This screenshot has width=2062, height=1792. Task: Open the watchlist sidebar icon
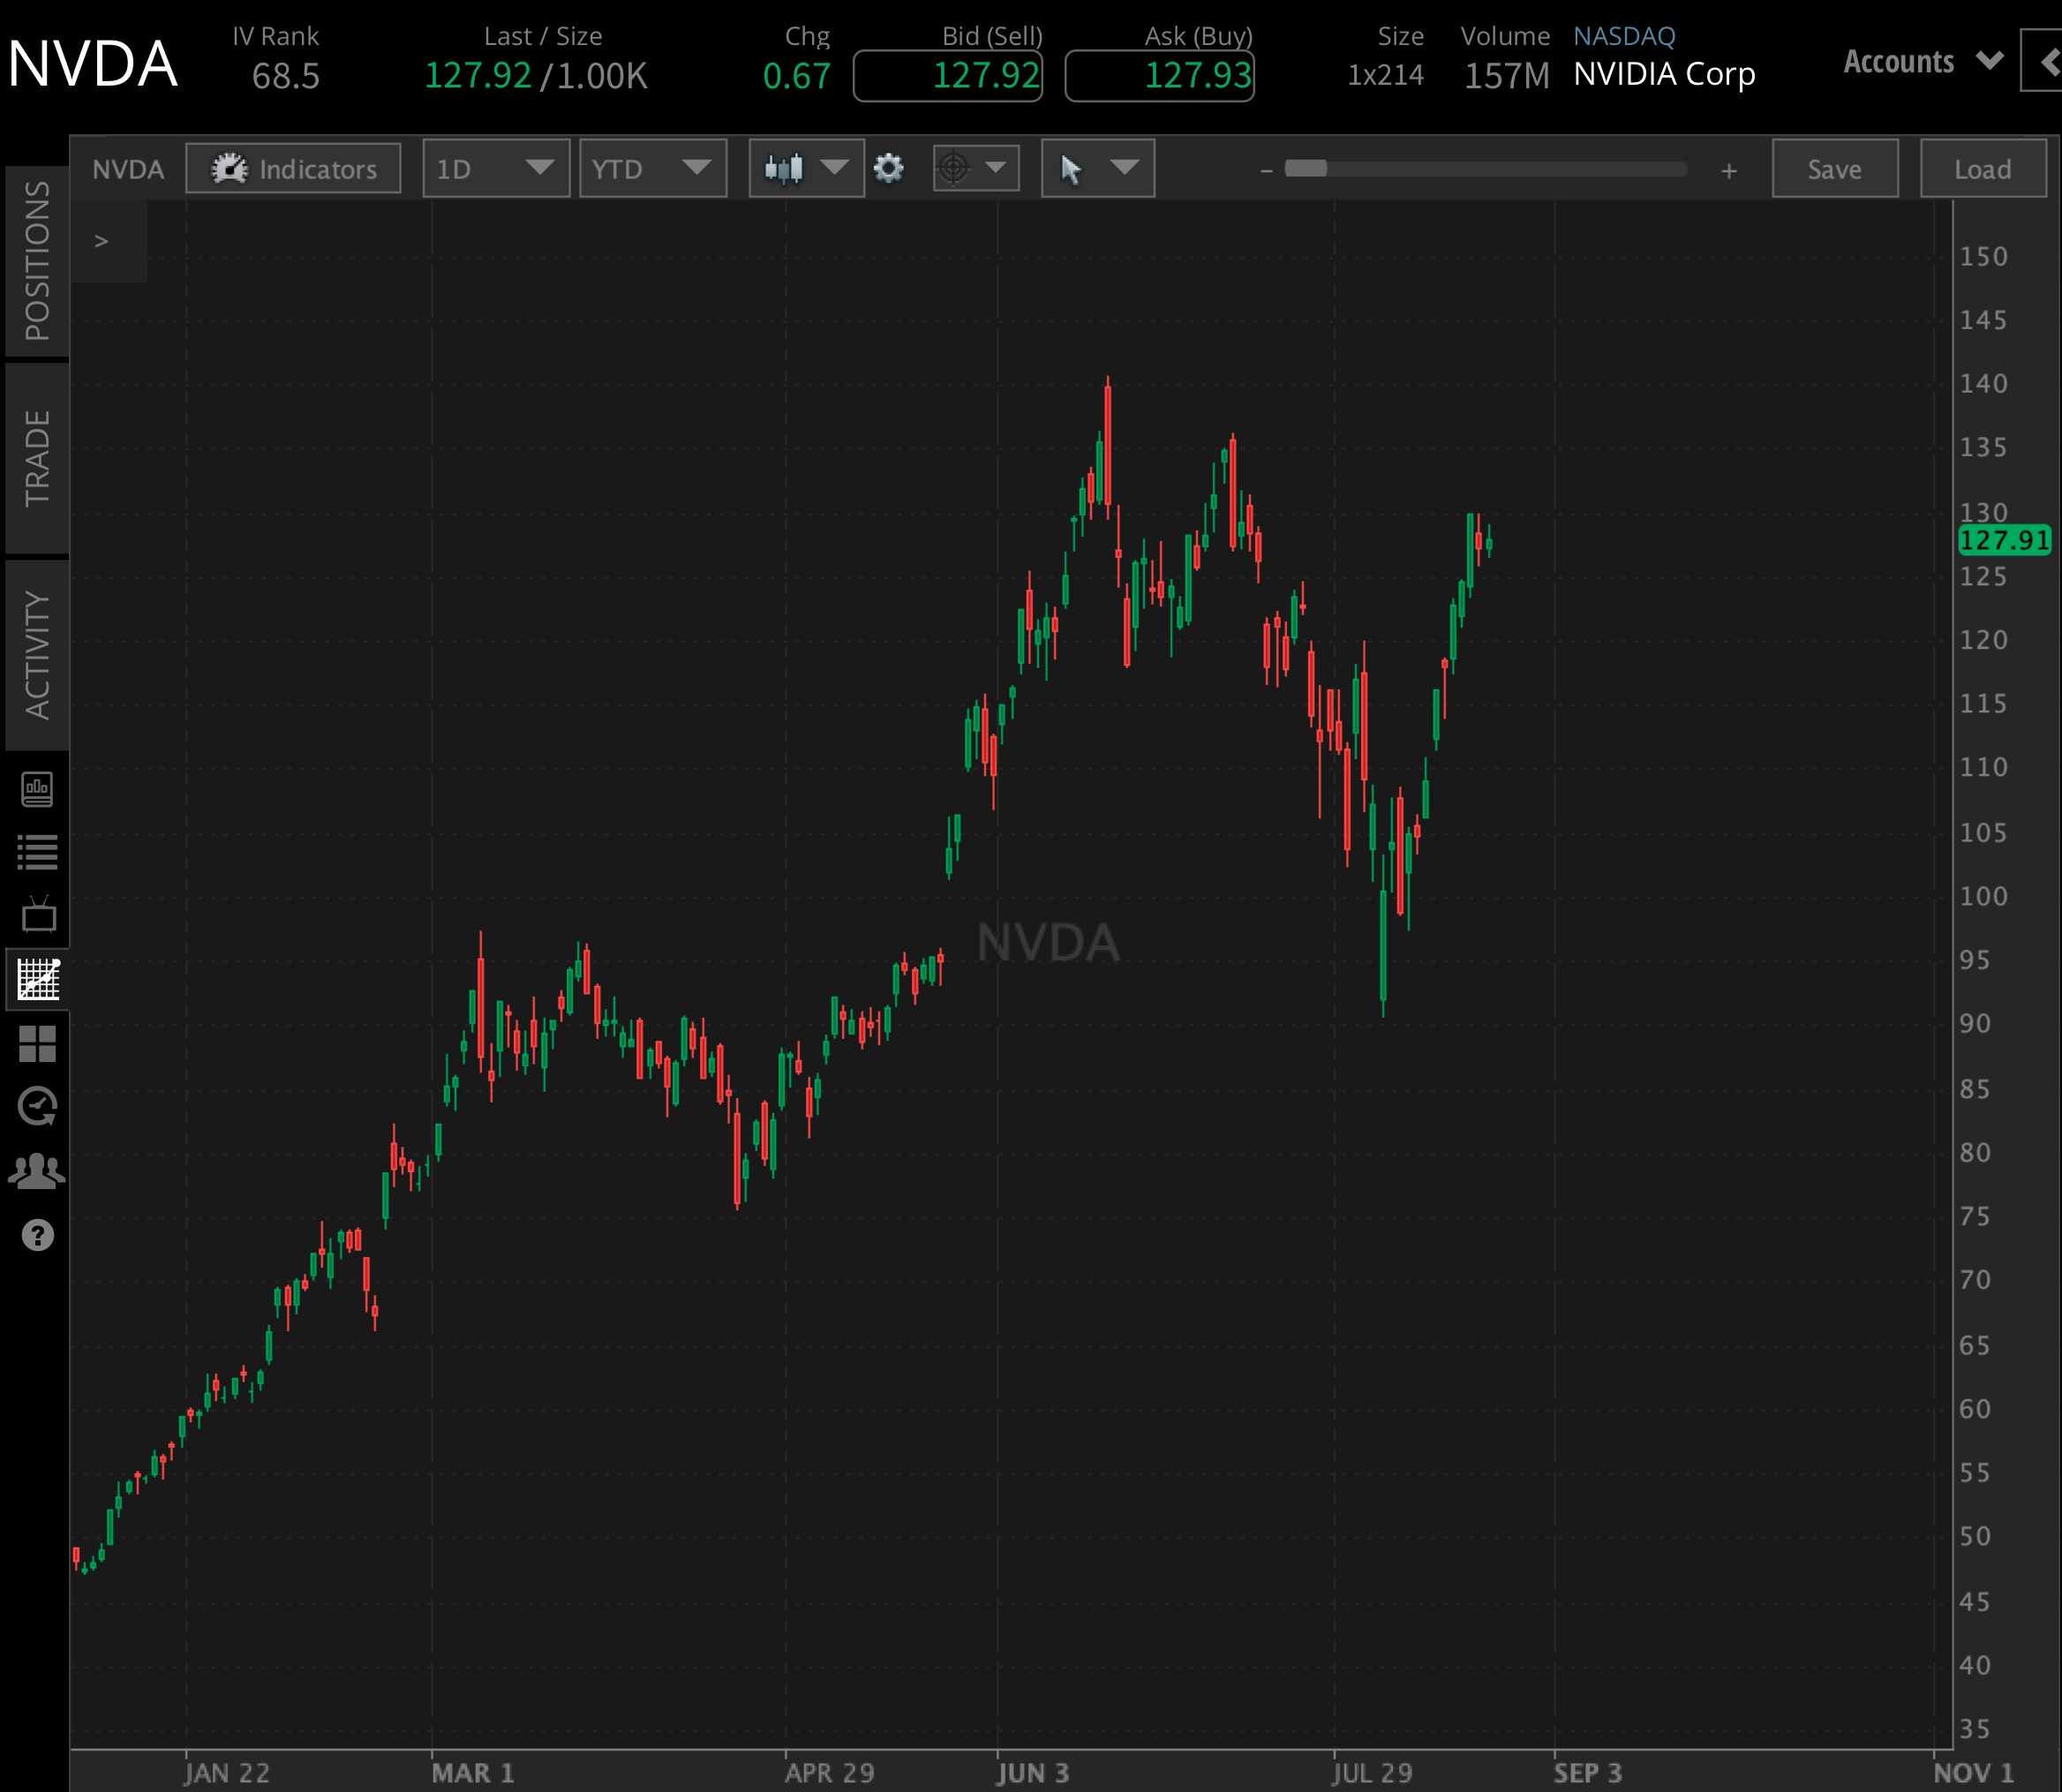coord(38,850)
